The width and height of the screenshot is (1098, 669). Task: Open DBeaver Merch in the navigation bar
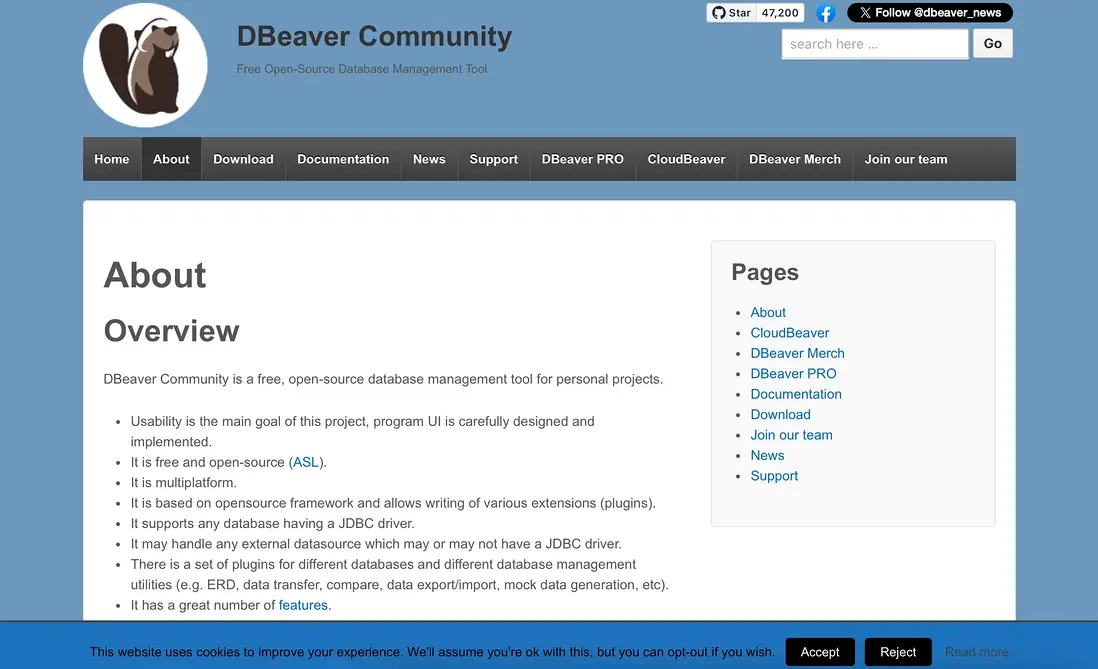coord(795,159)
